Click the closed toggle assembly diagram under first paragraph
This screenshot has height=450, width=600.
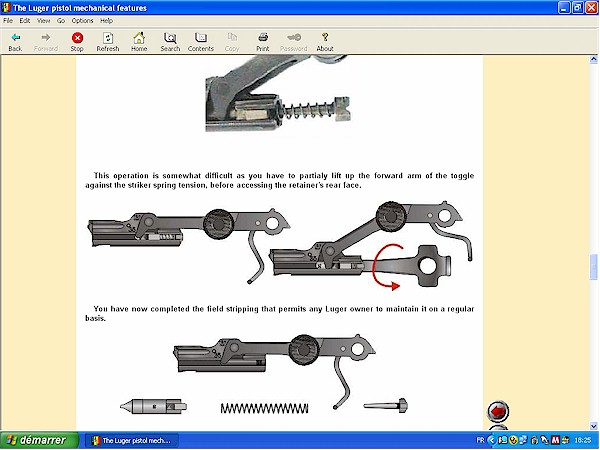pos(188,245)
